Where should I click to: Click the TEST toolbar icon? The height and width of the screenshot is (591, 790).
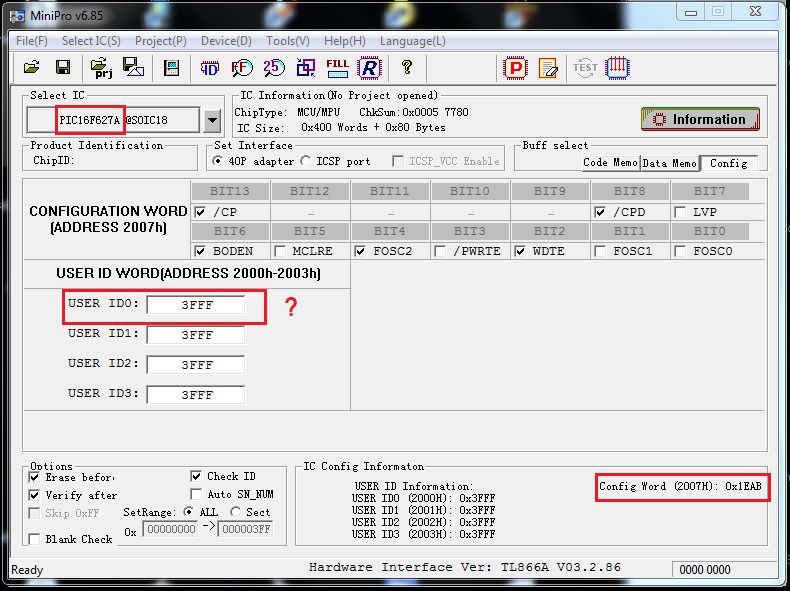pyautogui.click(x=585, y=68)
